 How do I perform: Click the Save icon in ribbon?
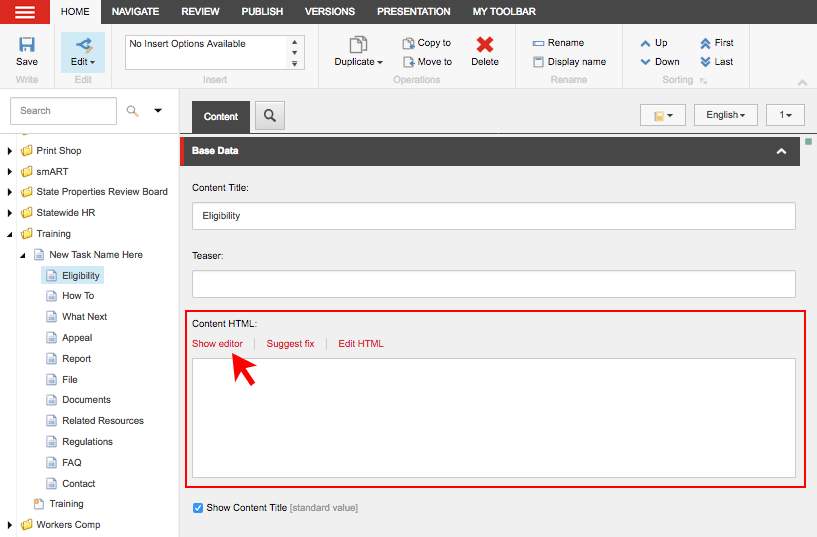coord(27,45)
